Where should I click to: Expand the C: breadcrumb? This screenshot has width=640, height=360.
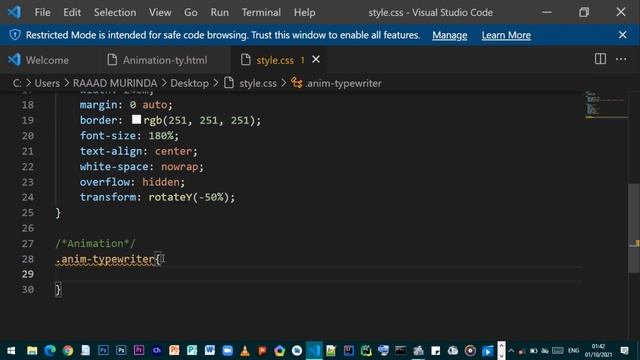point(17,83)
